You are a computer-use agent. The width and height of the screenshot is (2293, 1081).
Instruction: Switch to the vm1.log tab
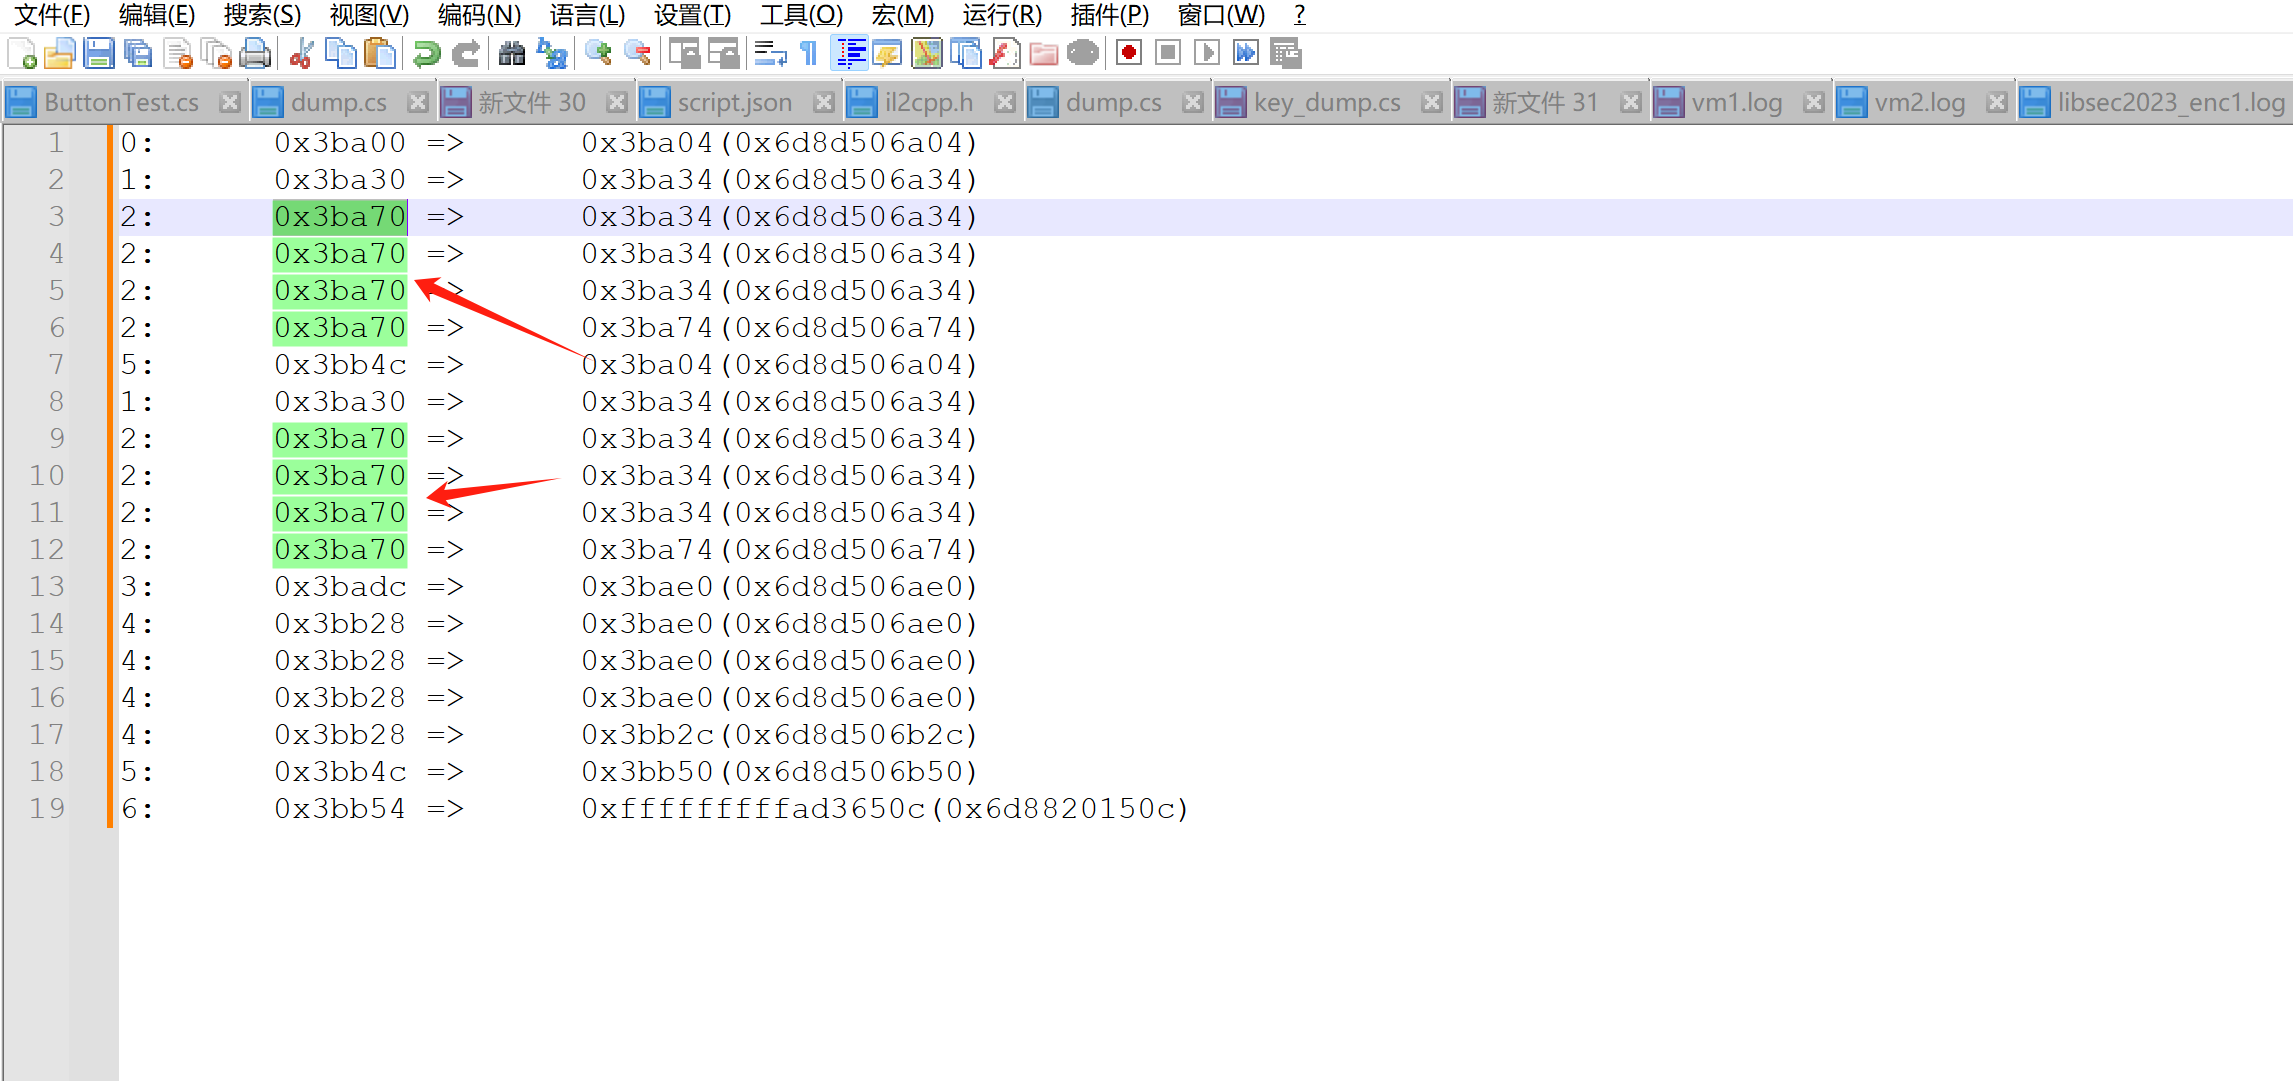1736,102
